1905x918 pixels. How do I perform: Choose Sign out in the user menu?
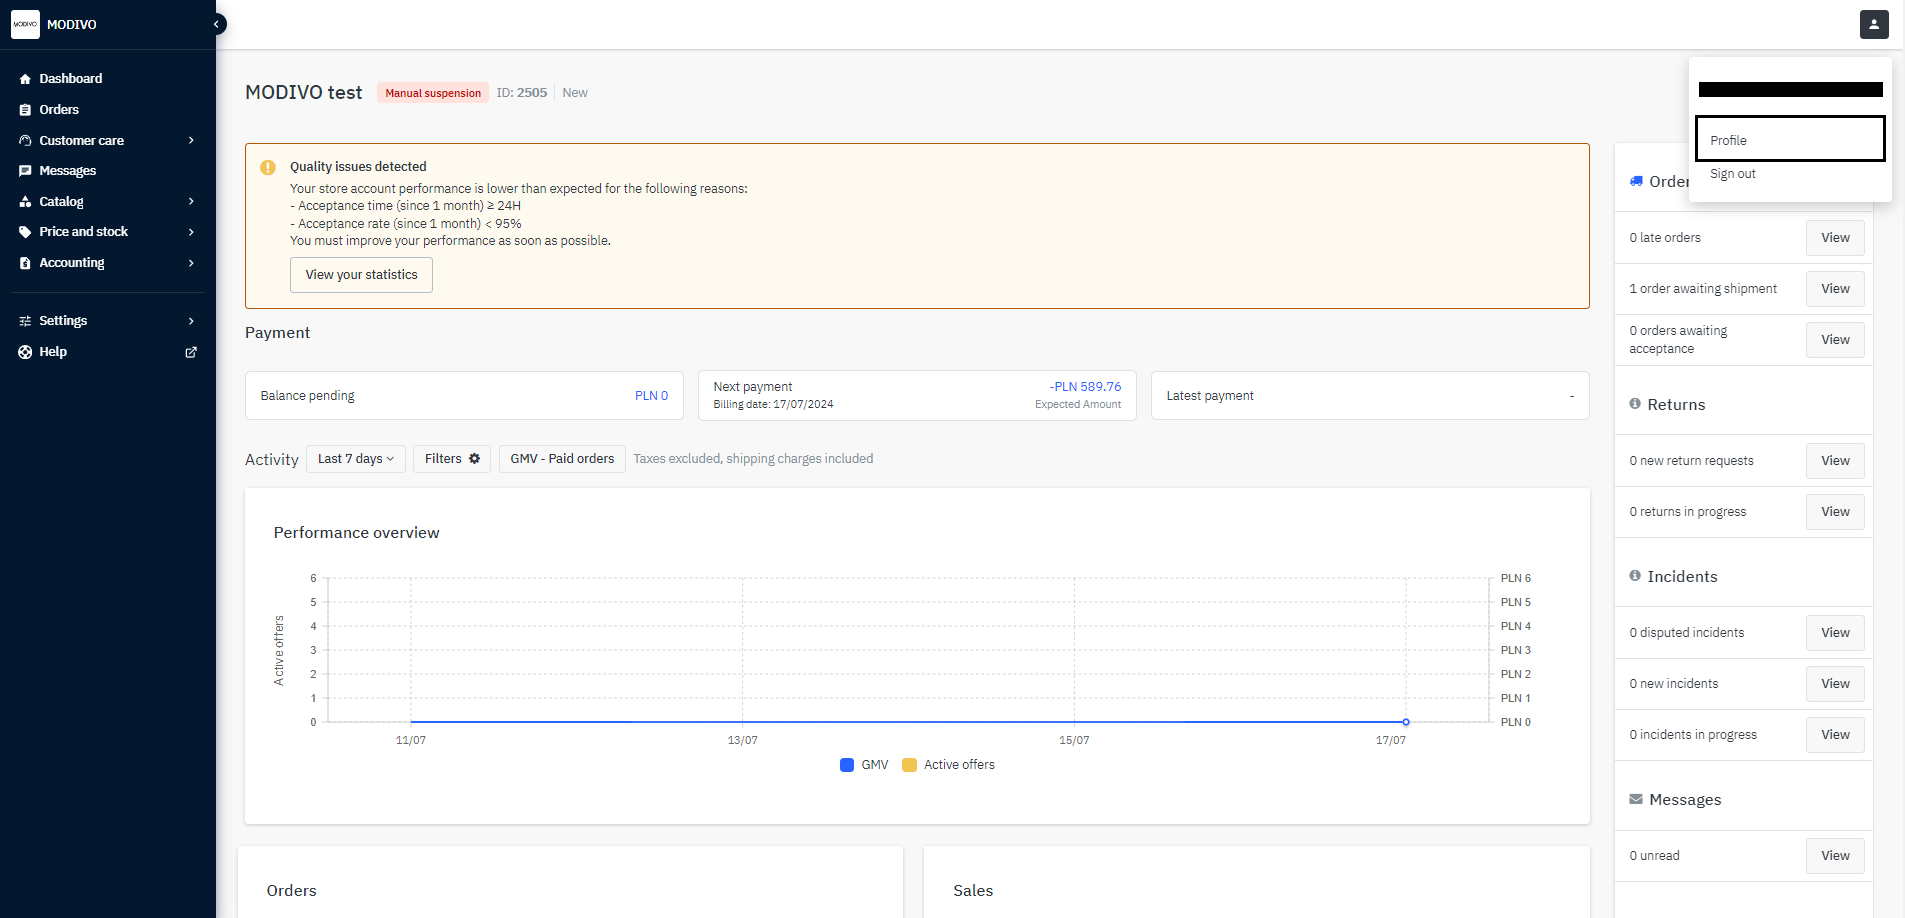1733,174
